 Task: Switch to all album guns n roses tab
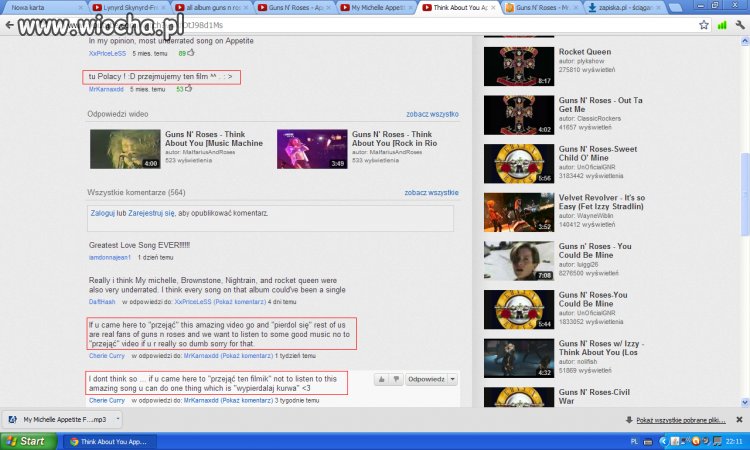click(x=211, y=8)
